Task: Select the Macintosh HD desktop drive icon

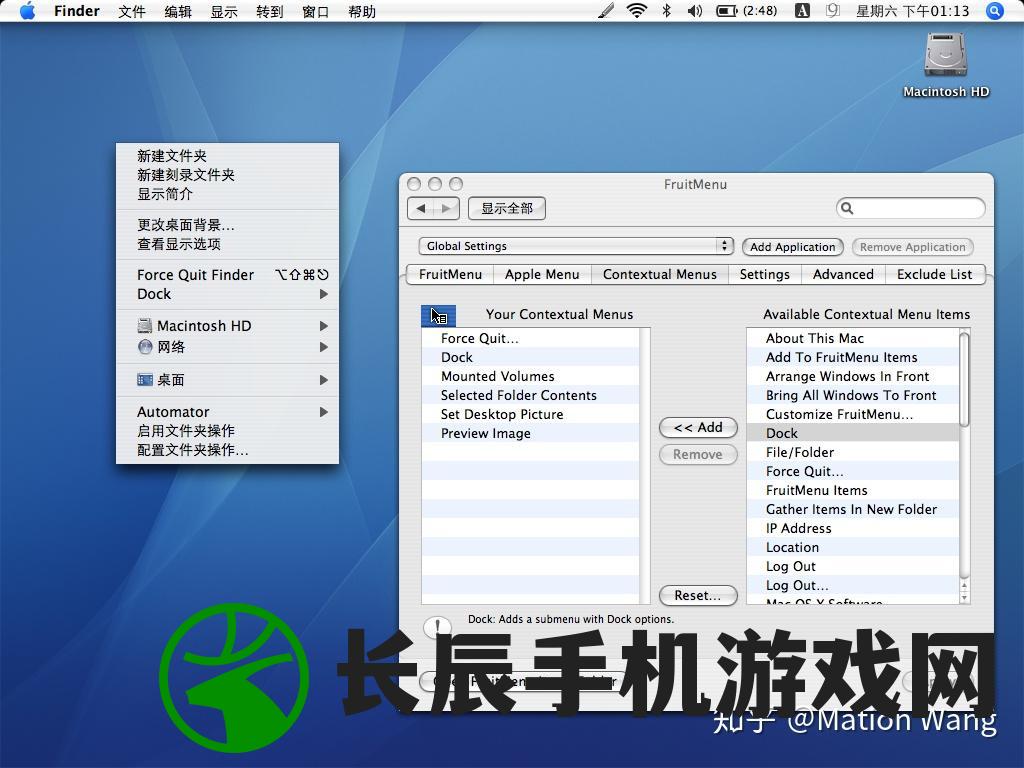Action: point(945,55)
